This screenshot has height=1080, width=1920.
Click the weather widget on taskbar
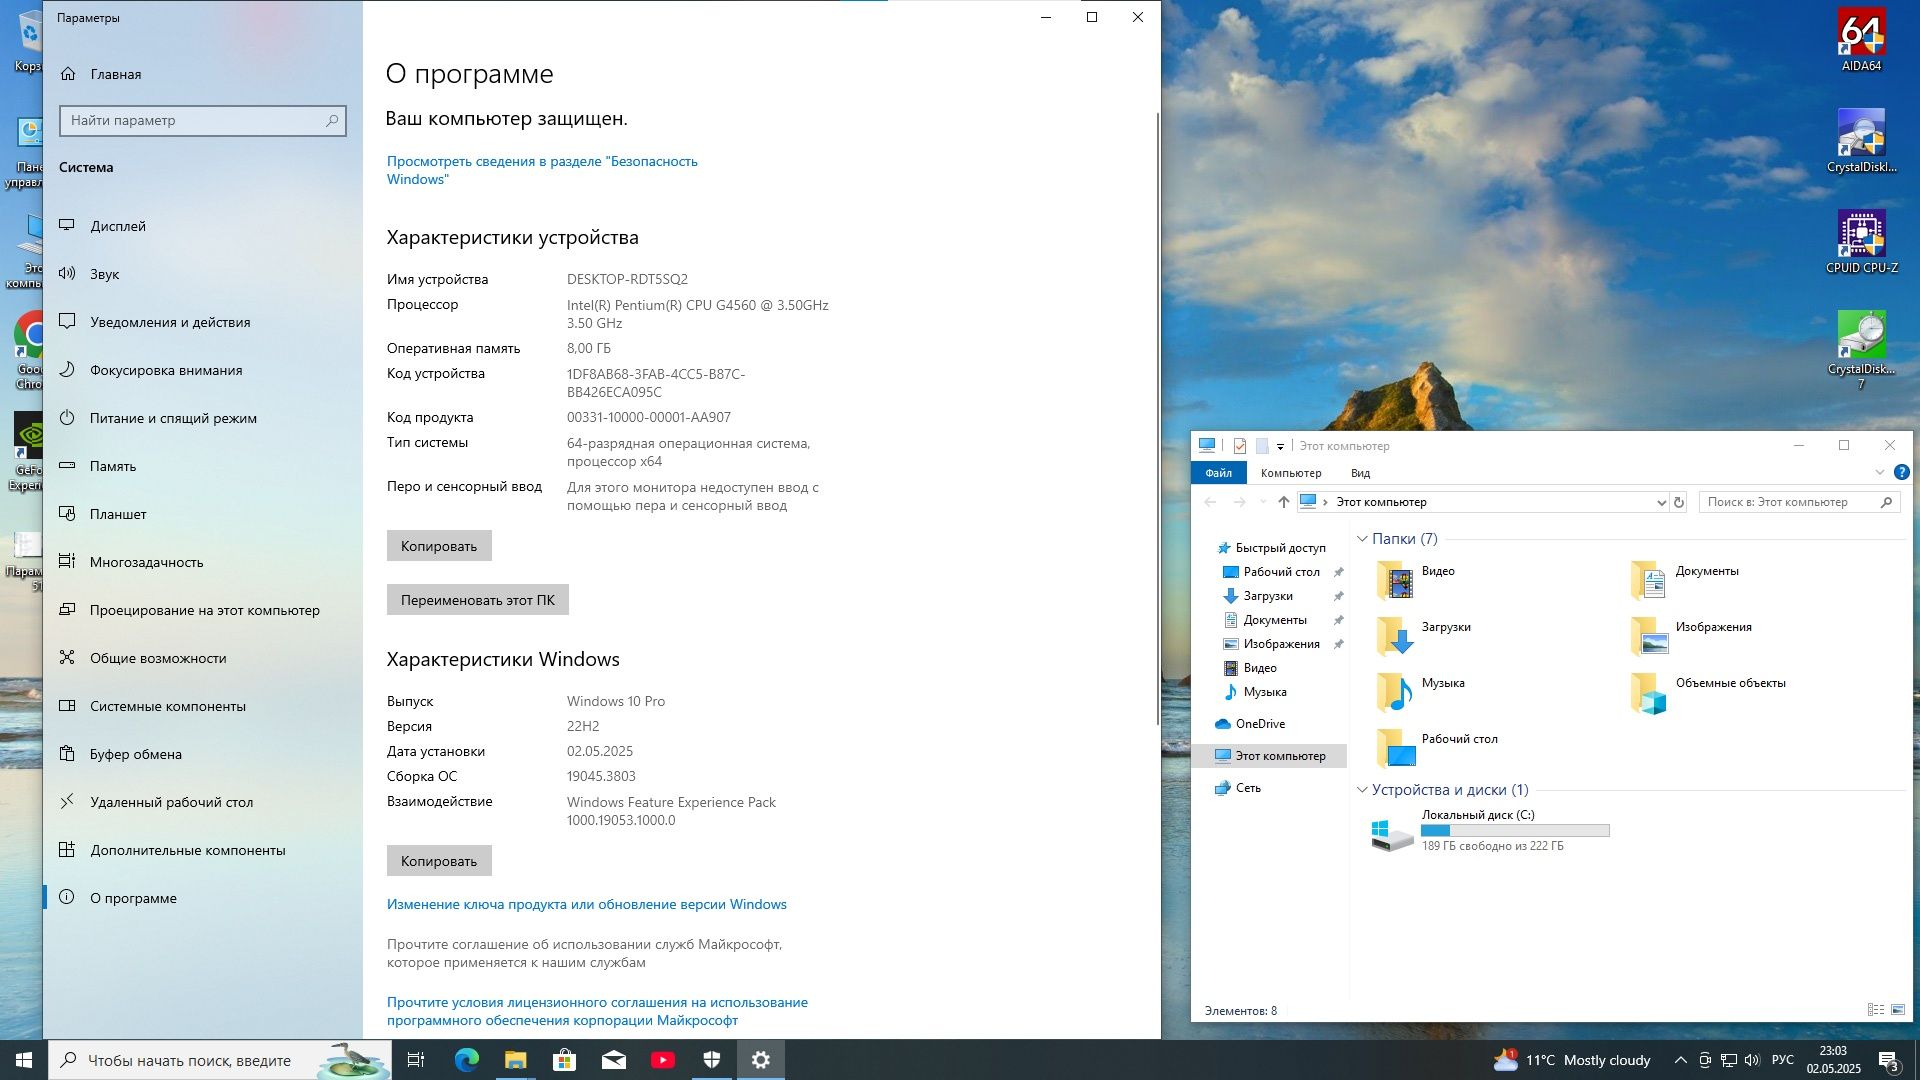pos(1572,1060)
